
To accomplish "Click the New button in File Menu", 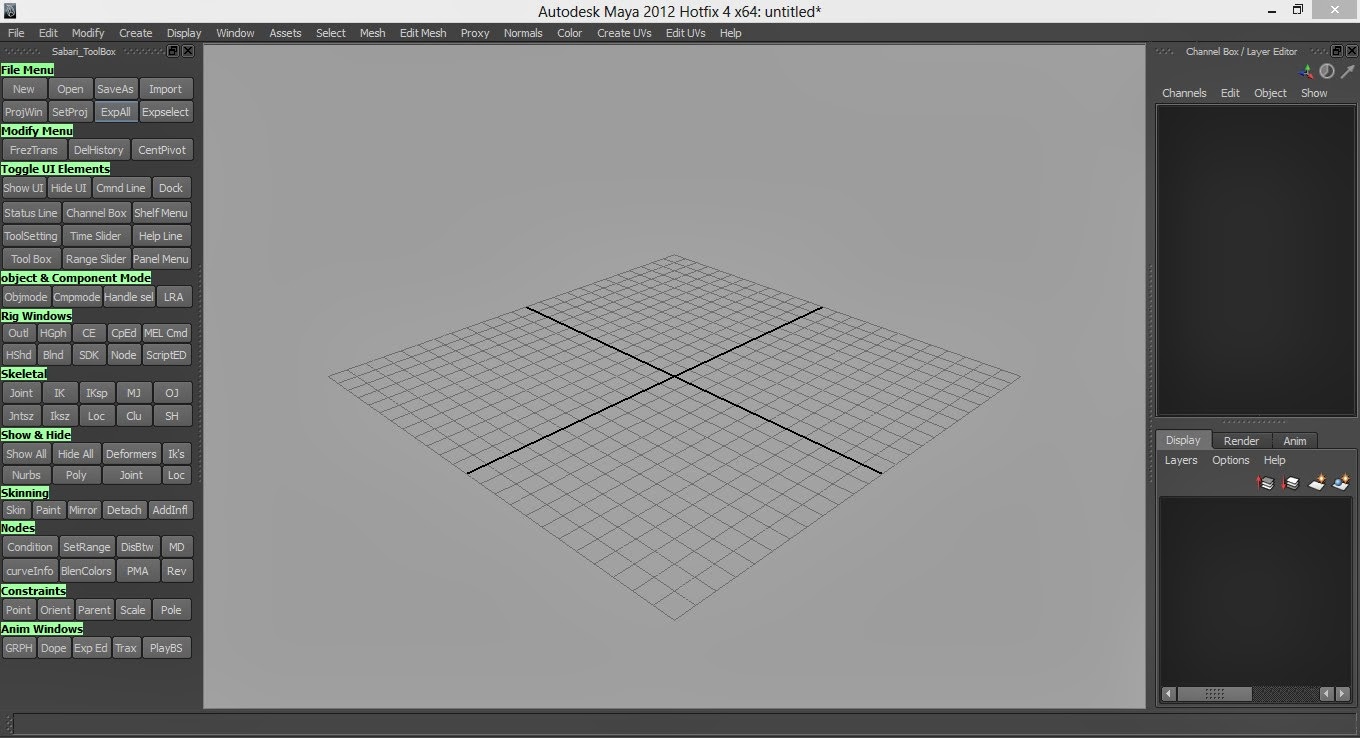I will click(x=24, y=89).
